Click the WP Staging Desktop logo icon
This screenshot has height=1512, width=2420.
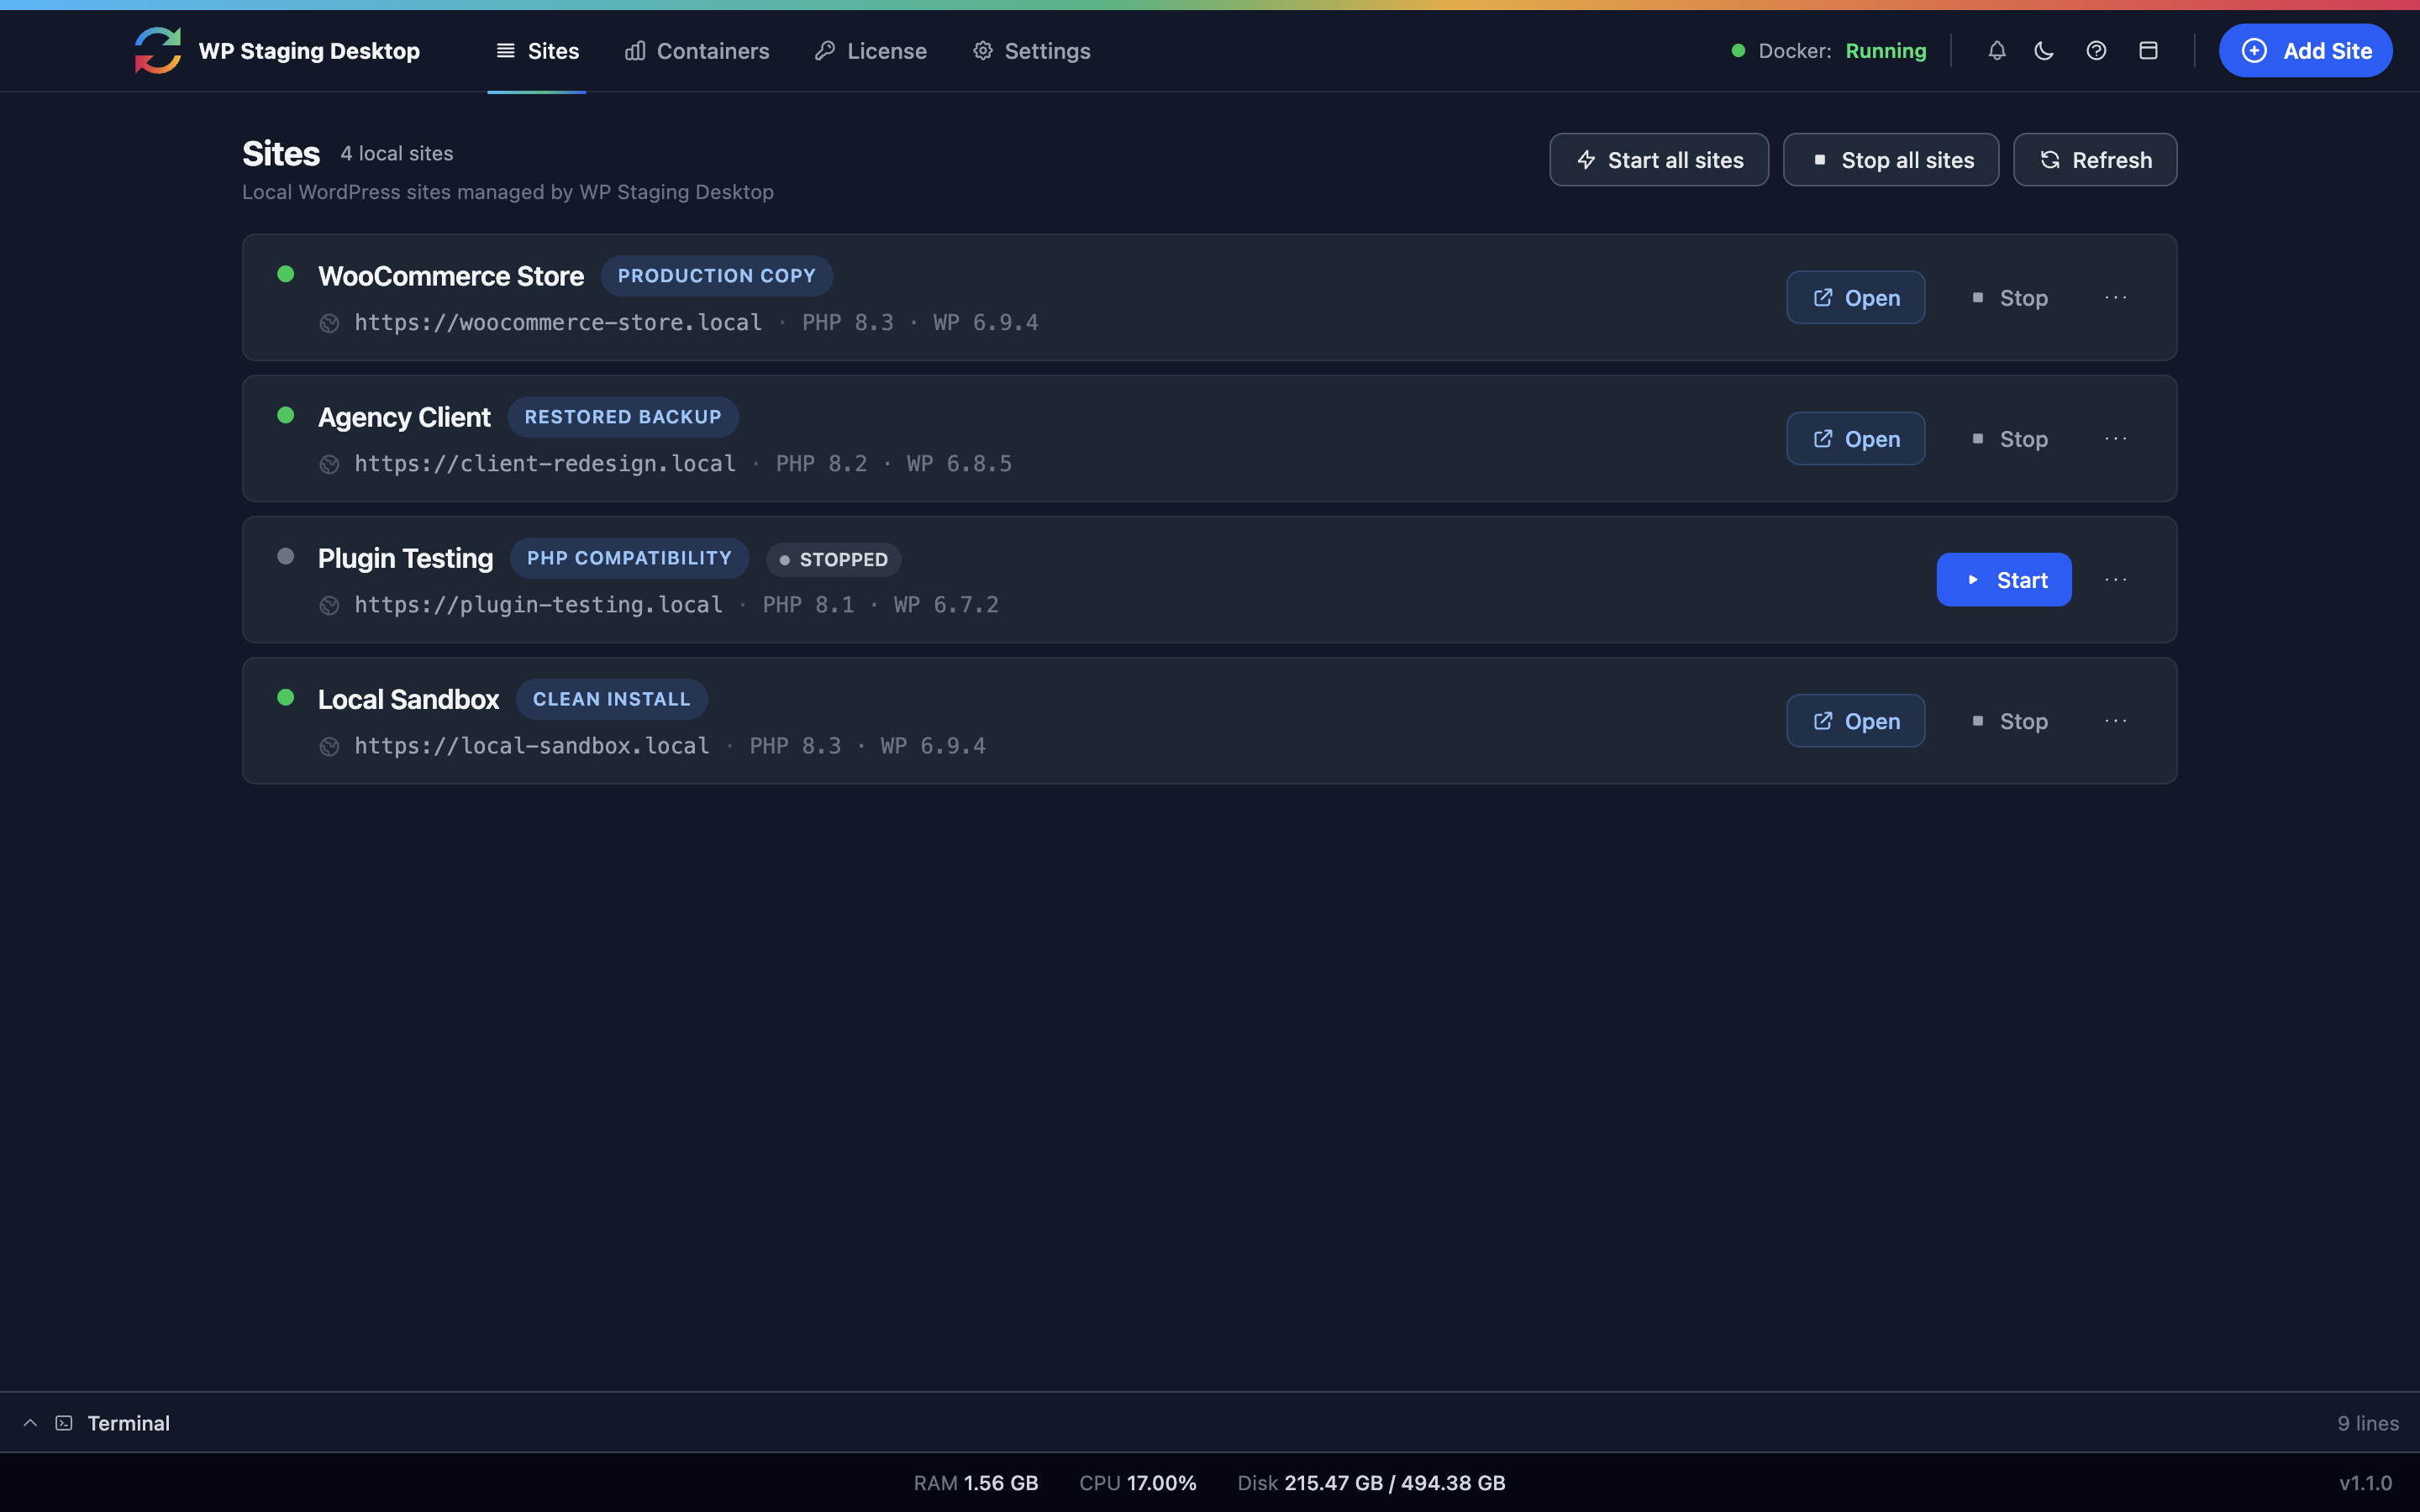point(158,50)
